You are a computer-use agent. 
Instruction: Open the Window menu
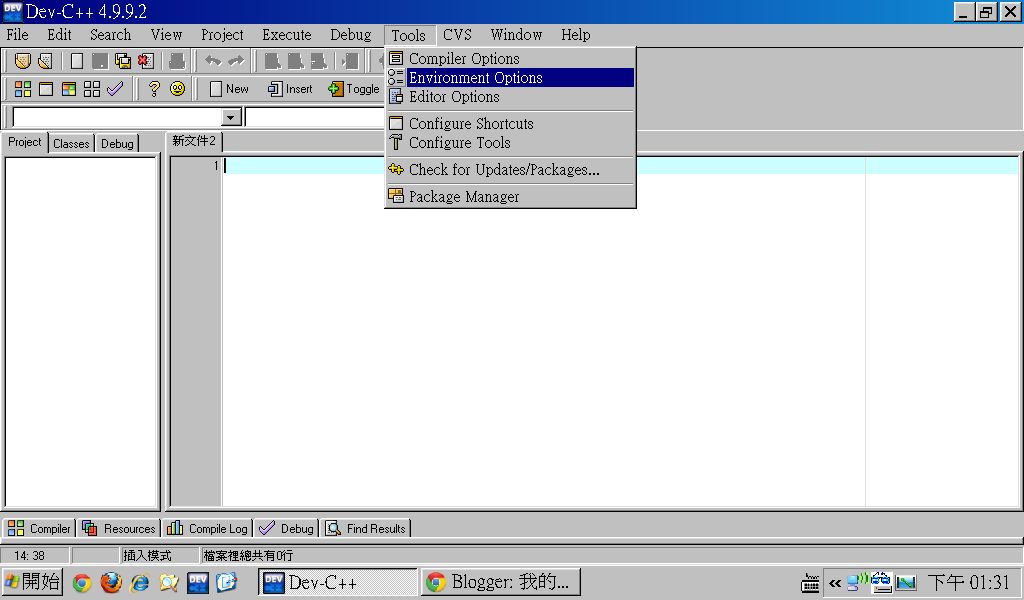pos(516,35)
